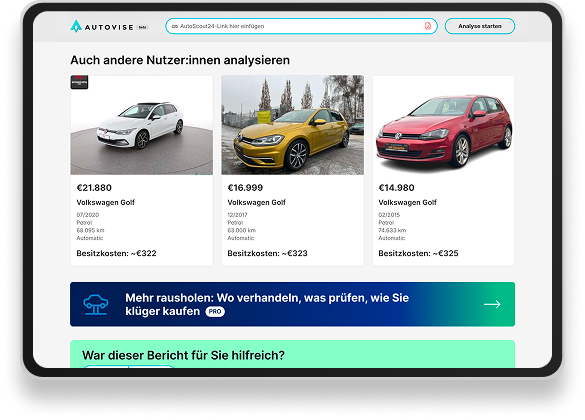Open the Mehr rausholen PRO banner
Screen dimensions: 585x420
point(292,304)
